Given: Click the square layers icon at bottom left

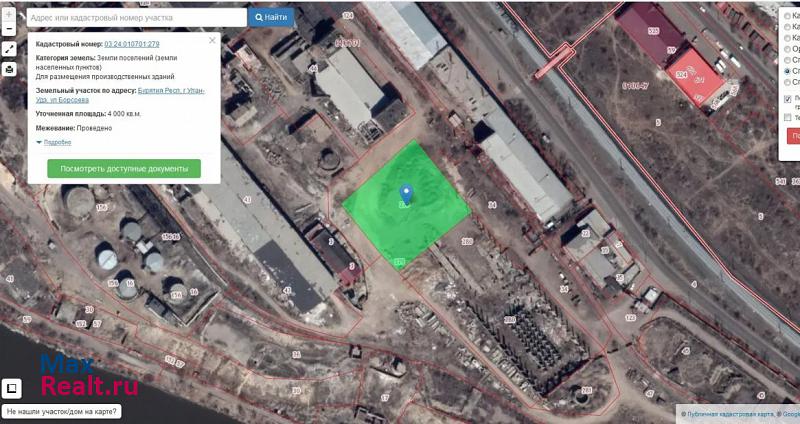Looking at the screenshot, I should coord(13,388).
